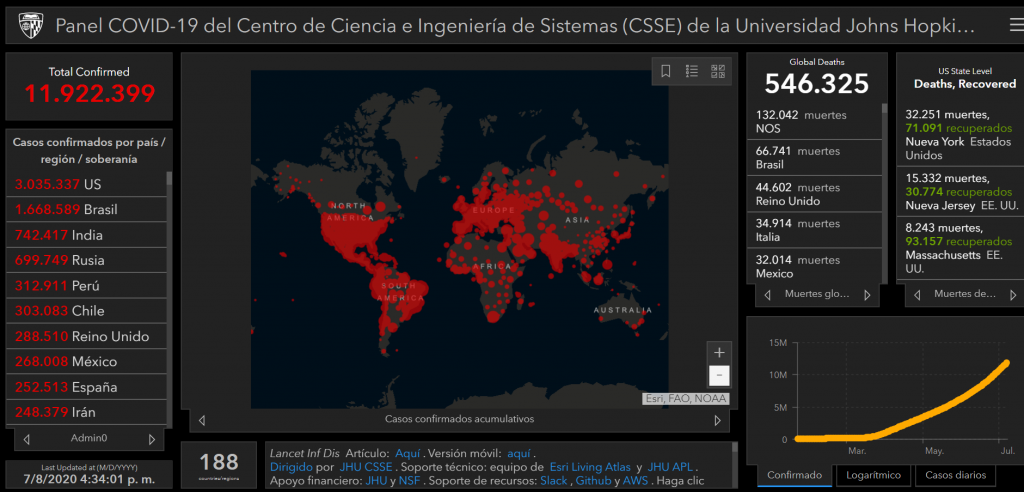Click the Nueva Jersey deaths entry
This screenshot has height=492, width=1024.
click(961, 191)
